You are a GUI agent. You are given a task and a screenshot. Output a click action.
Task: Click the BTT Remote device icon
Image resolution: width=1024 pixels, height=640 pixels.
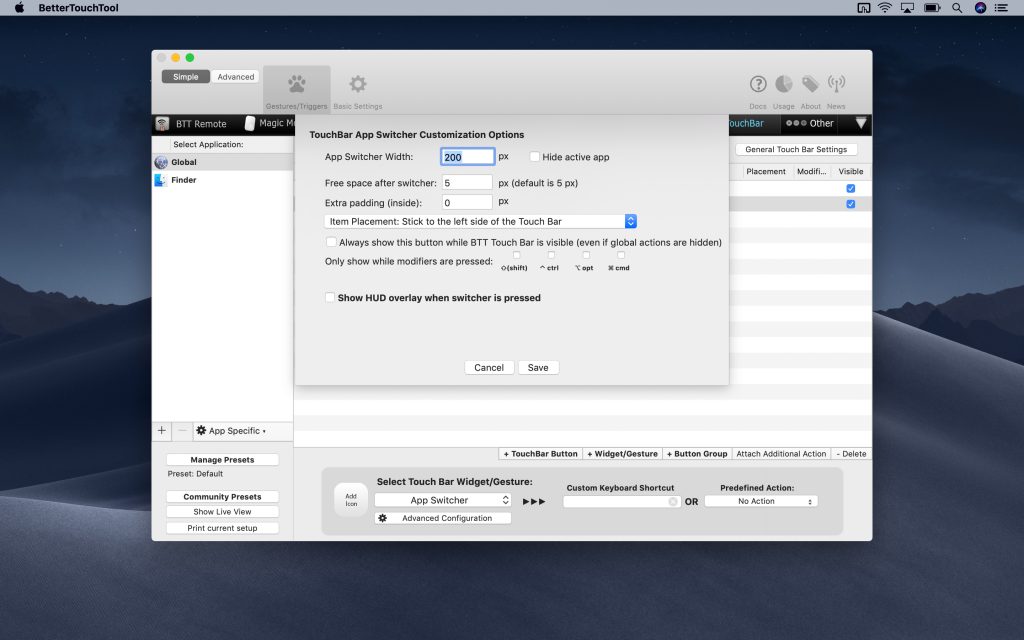point(162,123)
